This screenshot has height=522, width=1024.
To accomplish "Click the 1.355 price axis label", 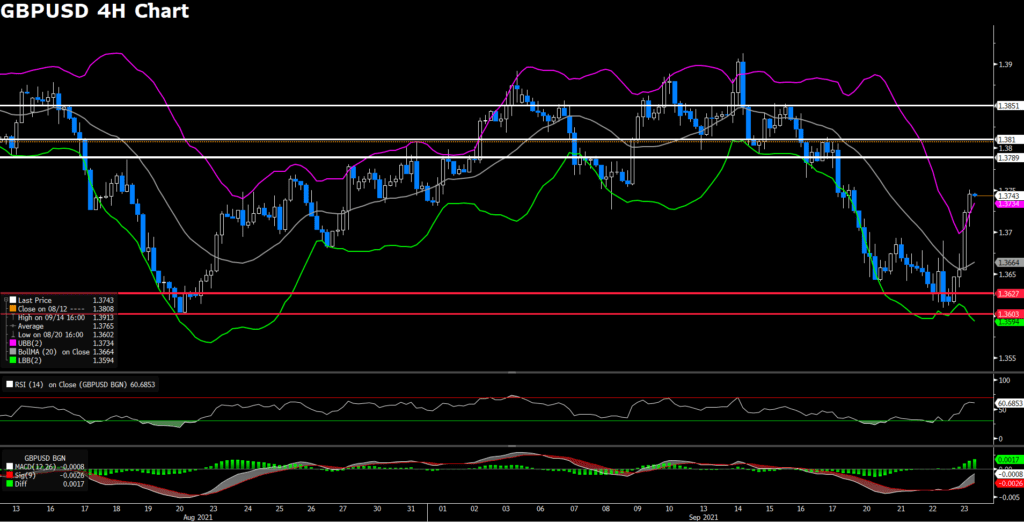I will click(1006, 358).
